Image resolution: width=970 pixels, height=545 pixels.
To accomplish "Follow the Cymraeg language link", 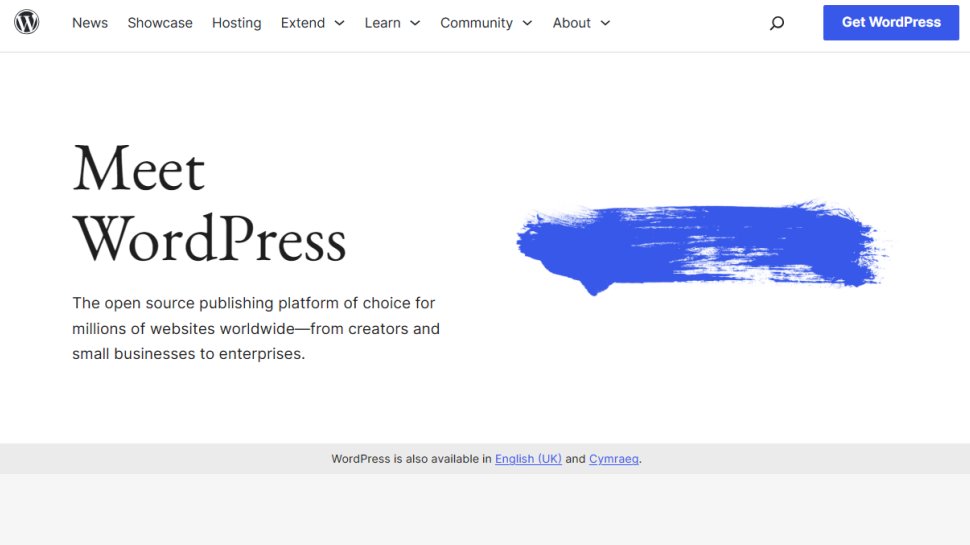I will (x=614, y=458).
